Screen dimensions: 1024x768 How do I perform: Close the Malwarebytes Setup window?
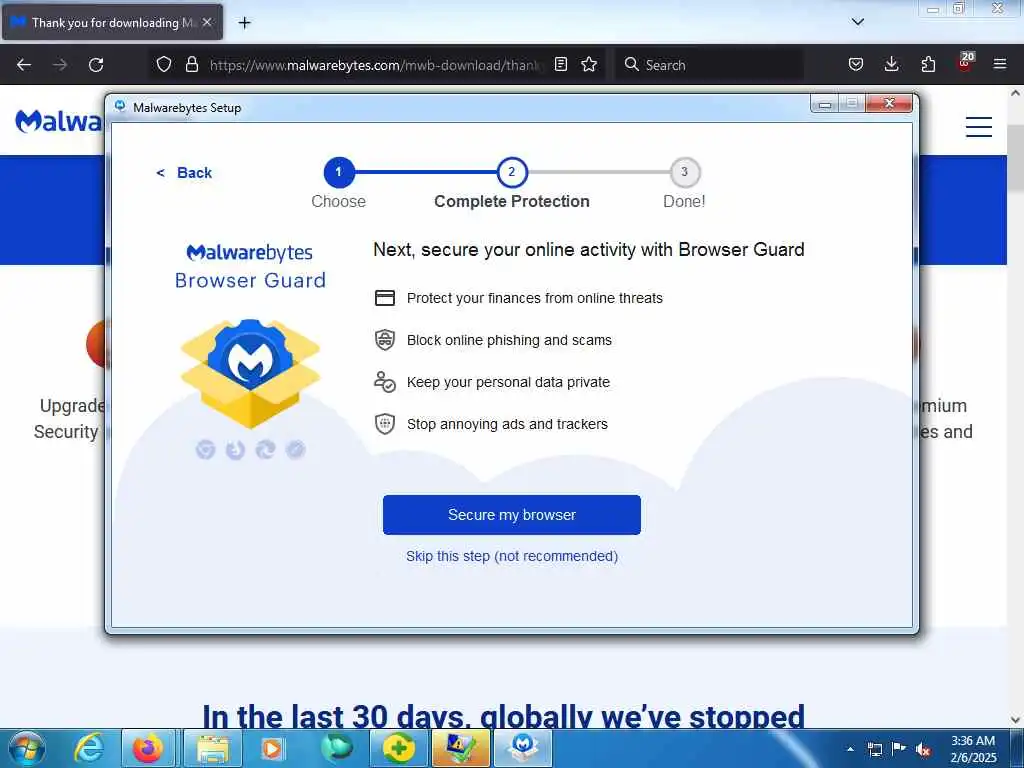click(889, 103)
